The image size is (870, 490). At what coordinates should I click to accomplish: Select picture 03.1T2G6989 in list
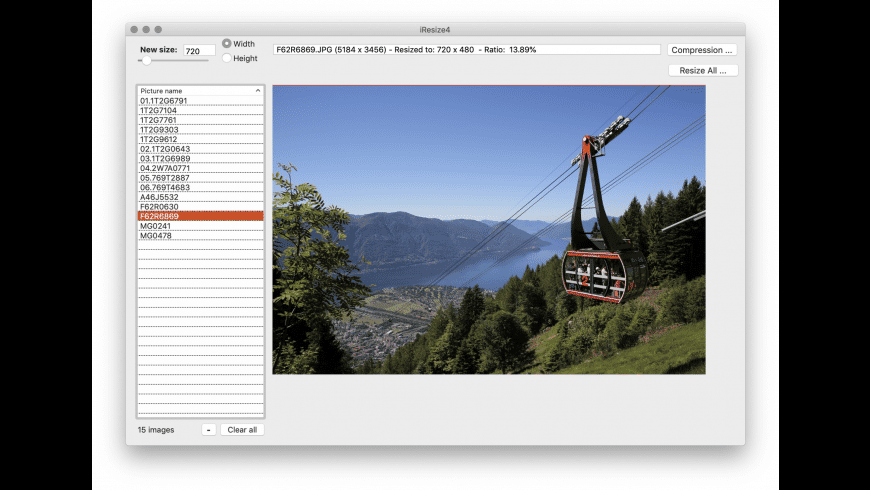[x=200, y=158]
